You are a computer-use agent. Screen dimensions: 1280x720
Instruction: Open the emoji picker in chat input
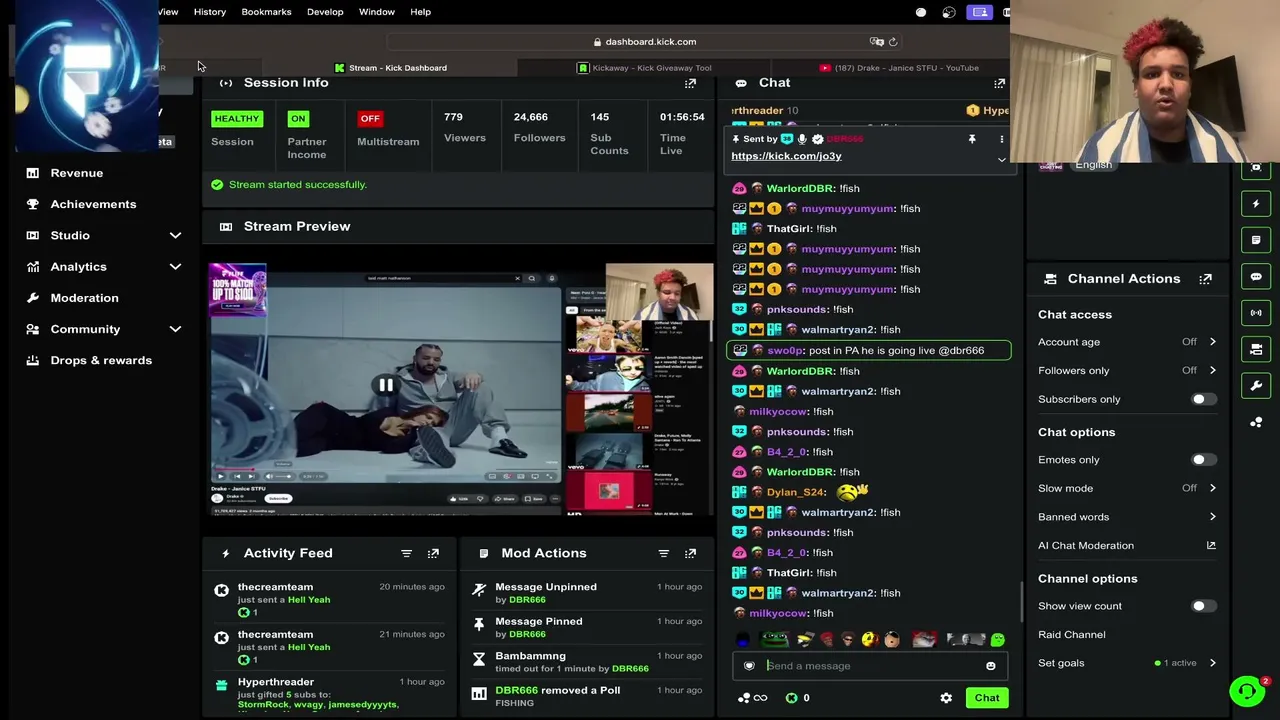990,666
